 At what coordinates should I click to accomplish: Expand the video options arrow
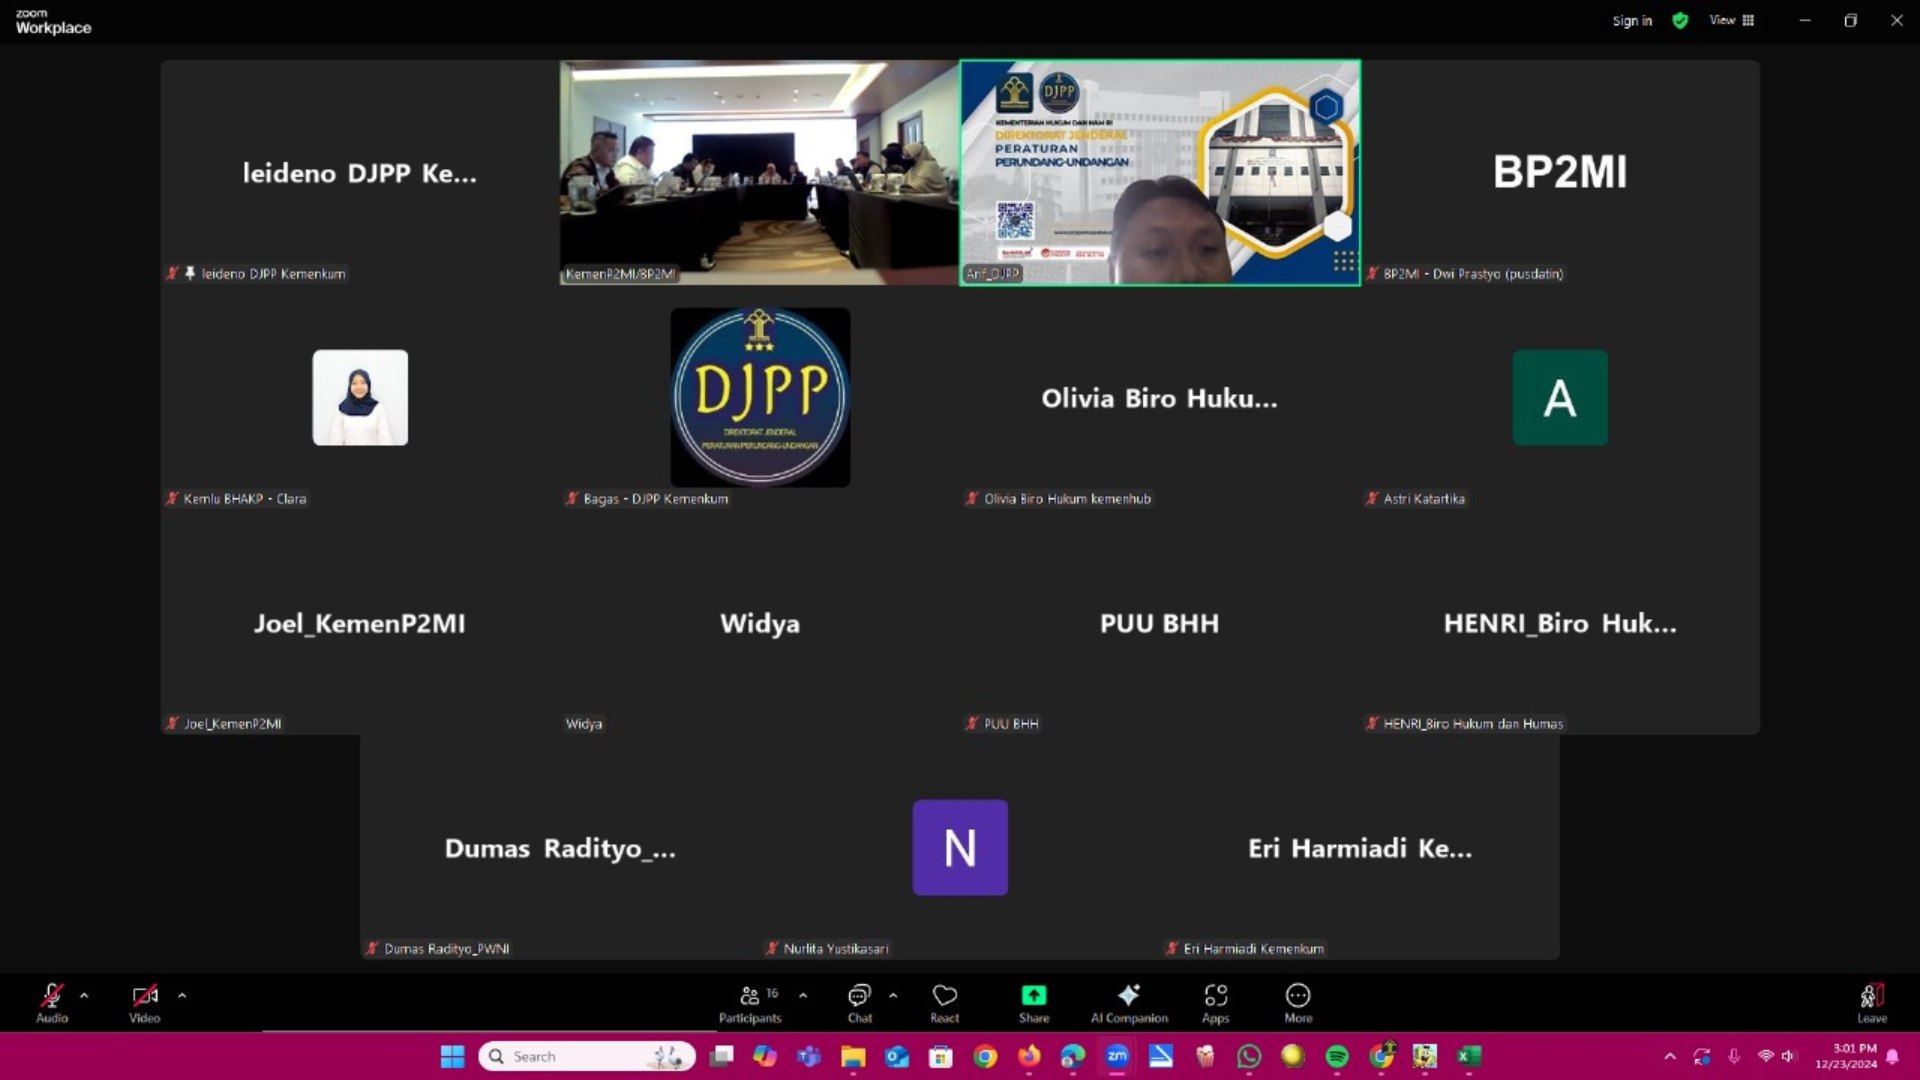pyautogui.click(x=182, y=996)
